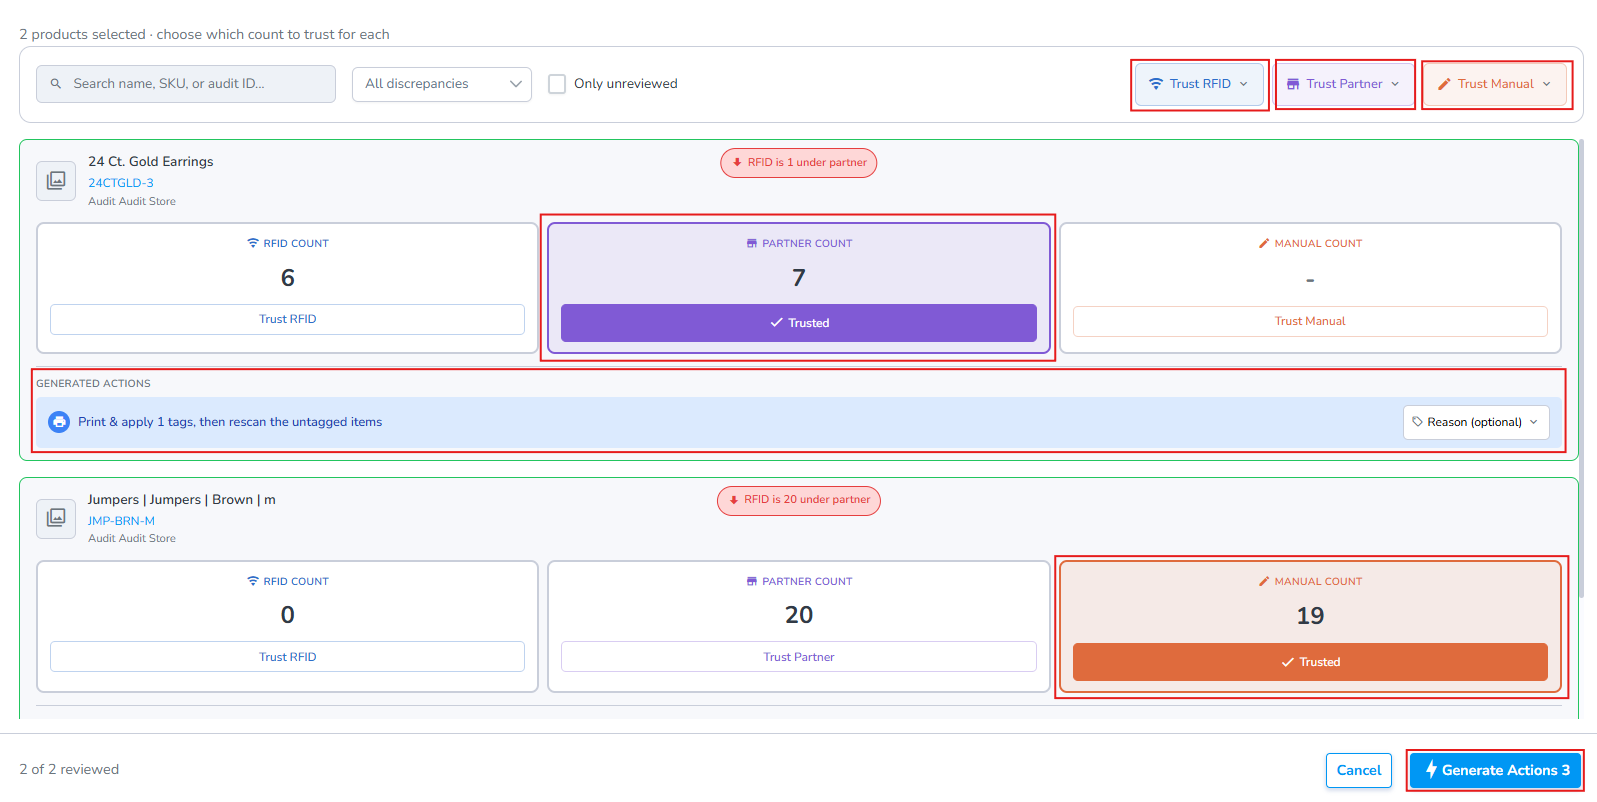Click the Wi-Fi icon on Trust RFID dropdown

tap(1156, 84)
